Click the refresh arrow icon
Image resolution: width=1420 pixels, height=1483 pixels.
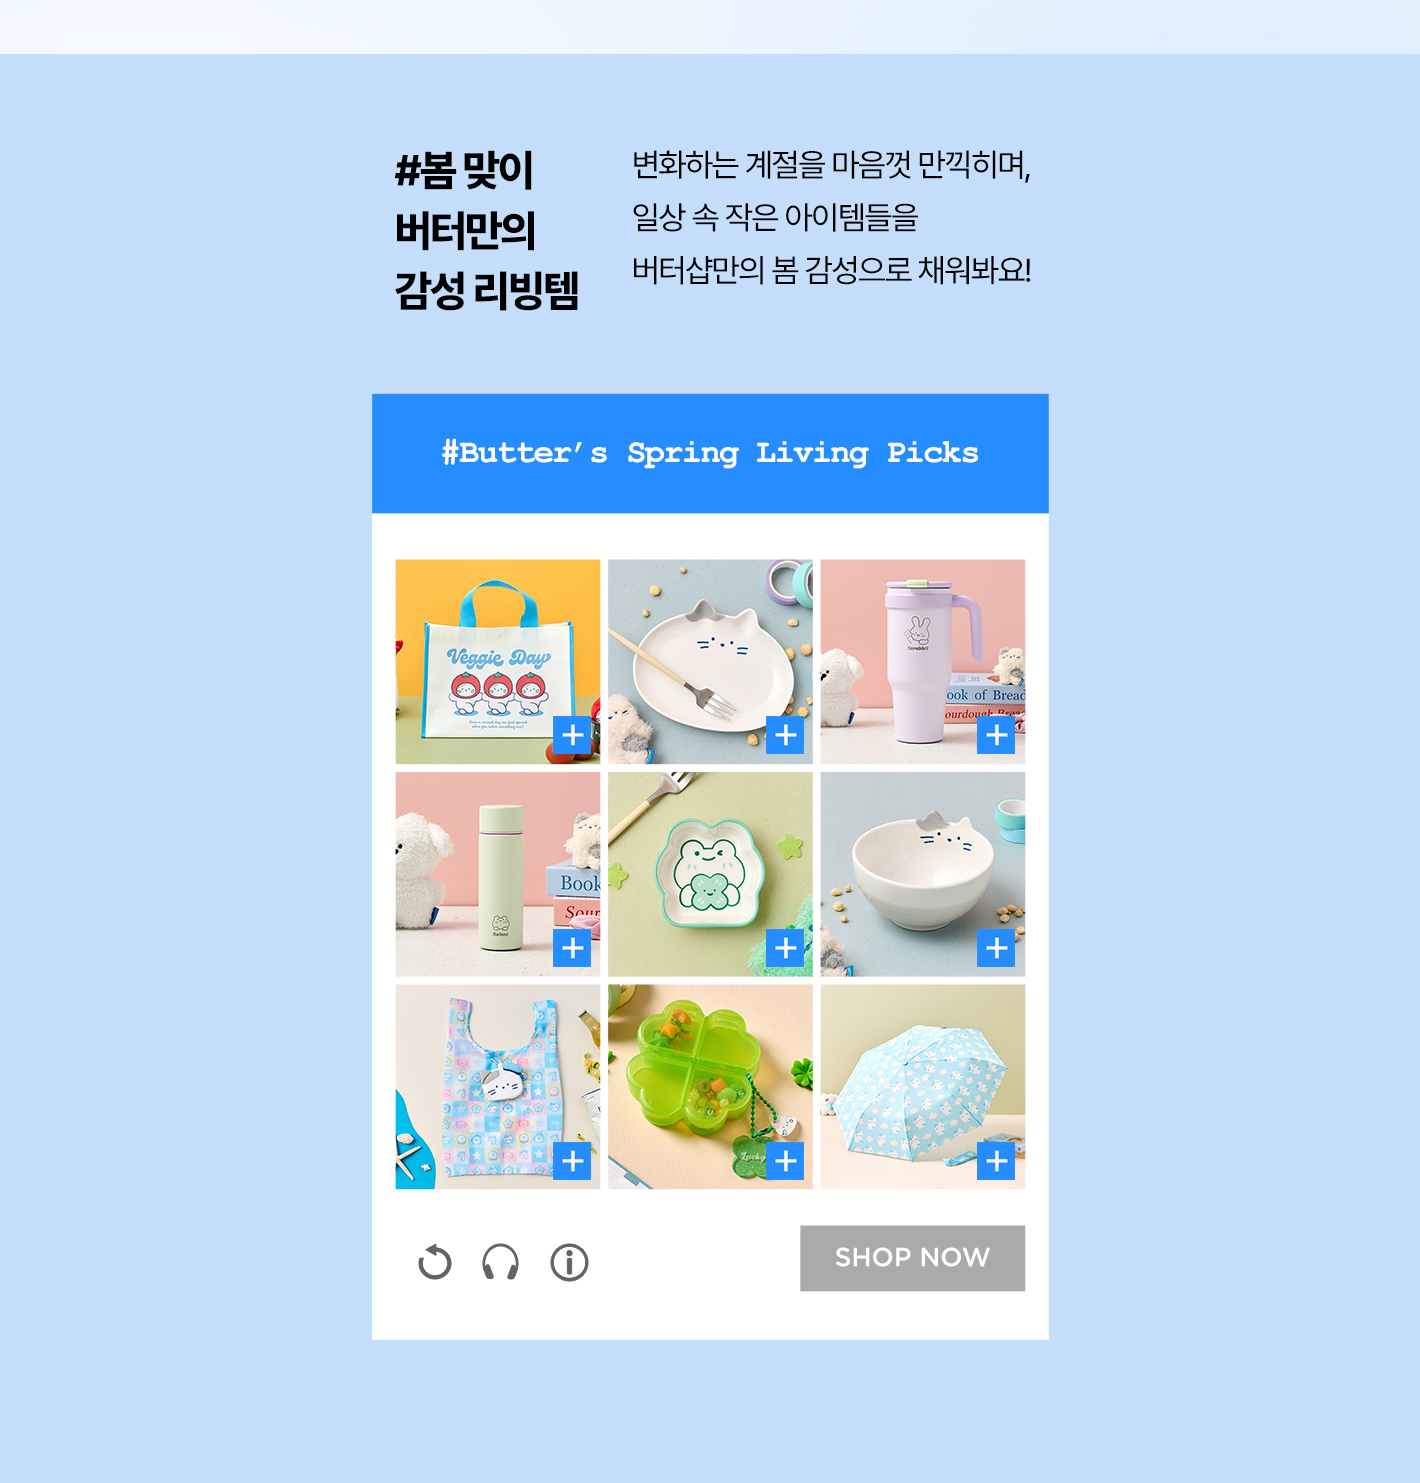[x=435, y=1262]
